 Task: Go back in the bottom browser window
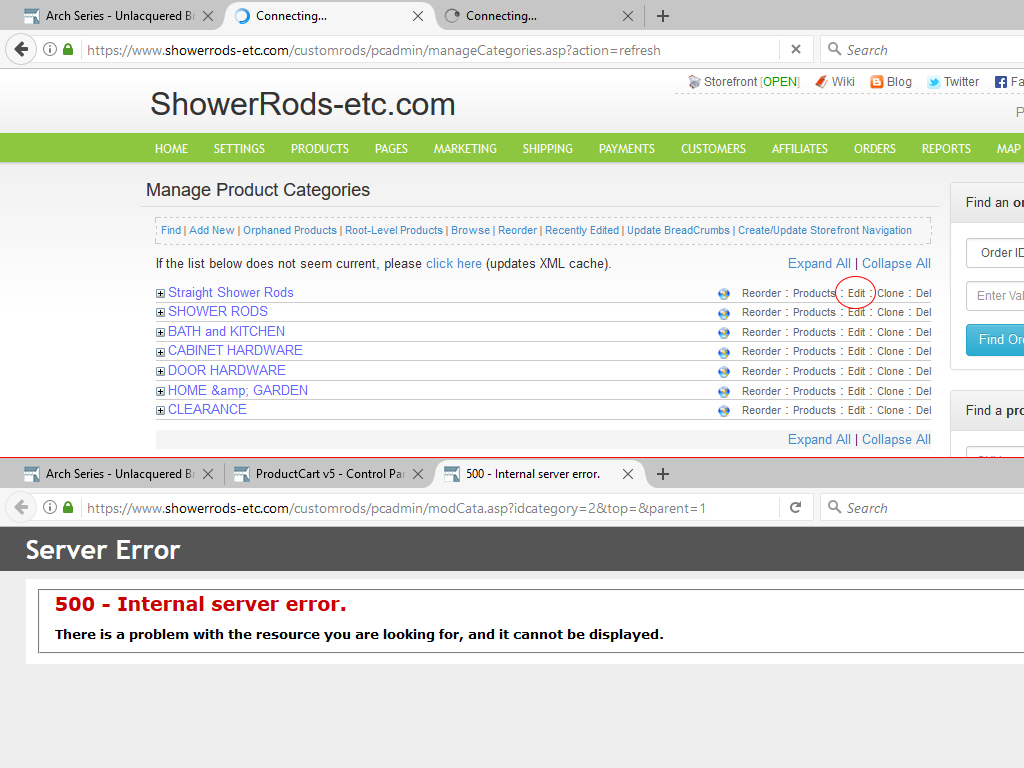click(21, 507)
